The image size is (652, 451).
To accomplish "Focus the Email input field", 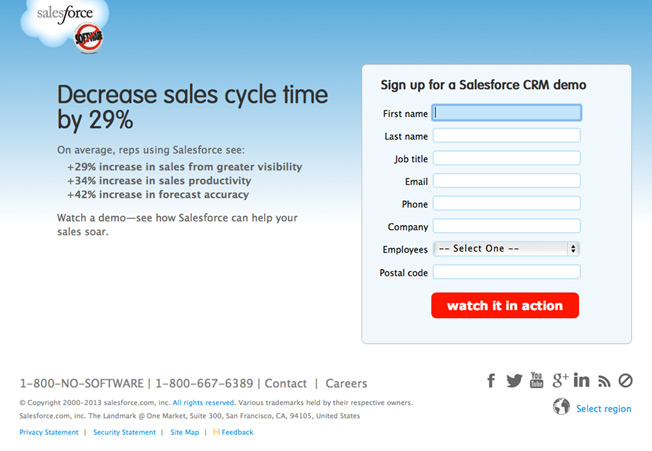I will pyautogui.click(x=506, y=181).
